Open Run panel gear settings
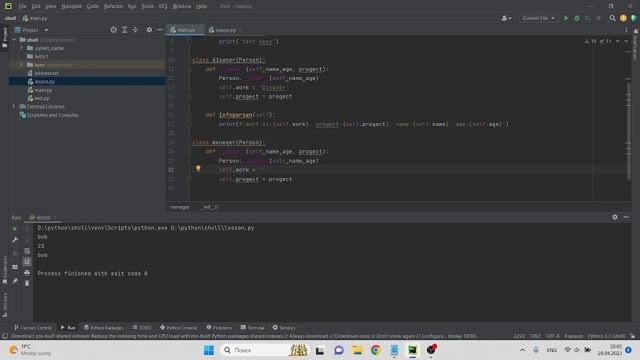Image resolution: width=640 pixels, height=360 pixels. pyautogui.click(x=615, y=217)
